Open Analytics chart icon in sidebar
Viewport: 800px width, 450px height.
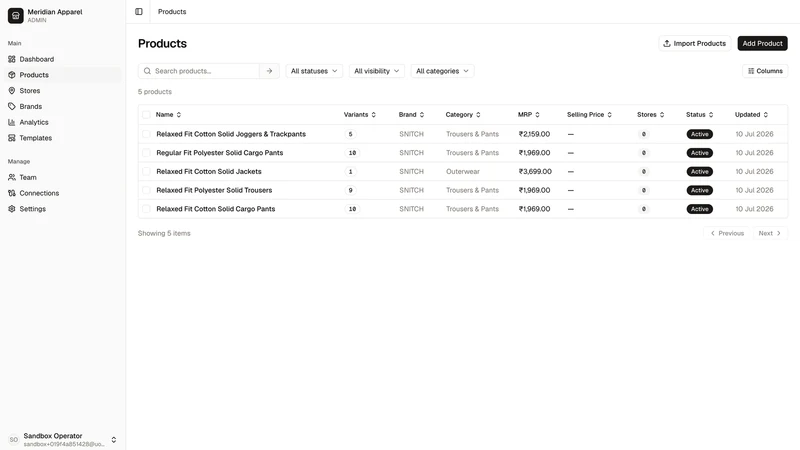pos(12,122)
